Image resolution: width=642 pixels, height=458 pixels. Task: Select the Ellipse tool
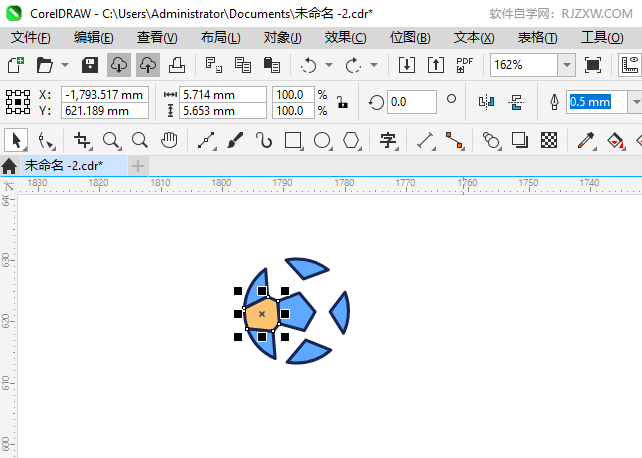pos(323,140)
